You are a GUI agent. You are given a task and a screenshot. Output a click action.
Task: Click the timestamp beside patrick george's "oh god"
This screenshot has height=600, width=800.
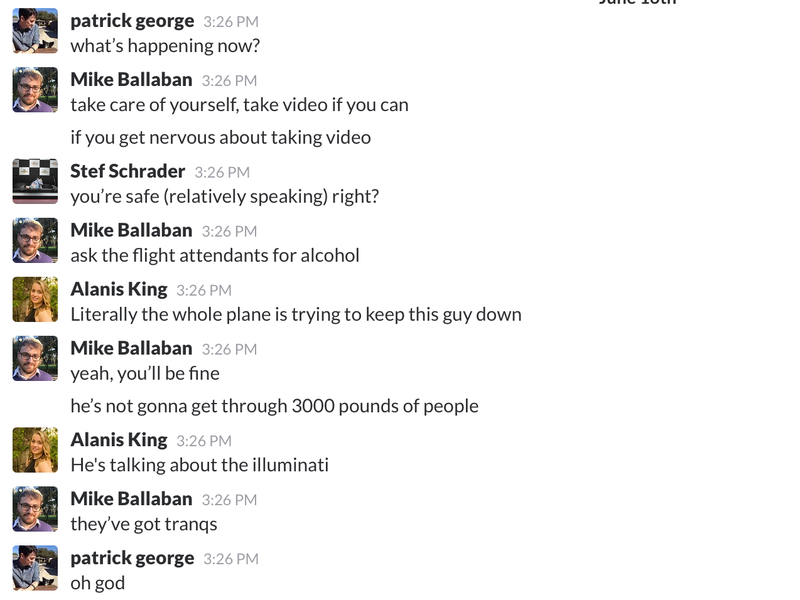pos(231,559)
